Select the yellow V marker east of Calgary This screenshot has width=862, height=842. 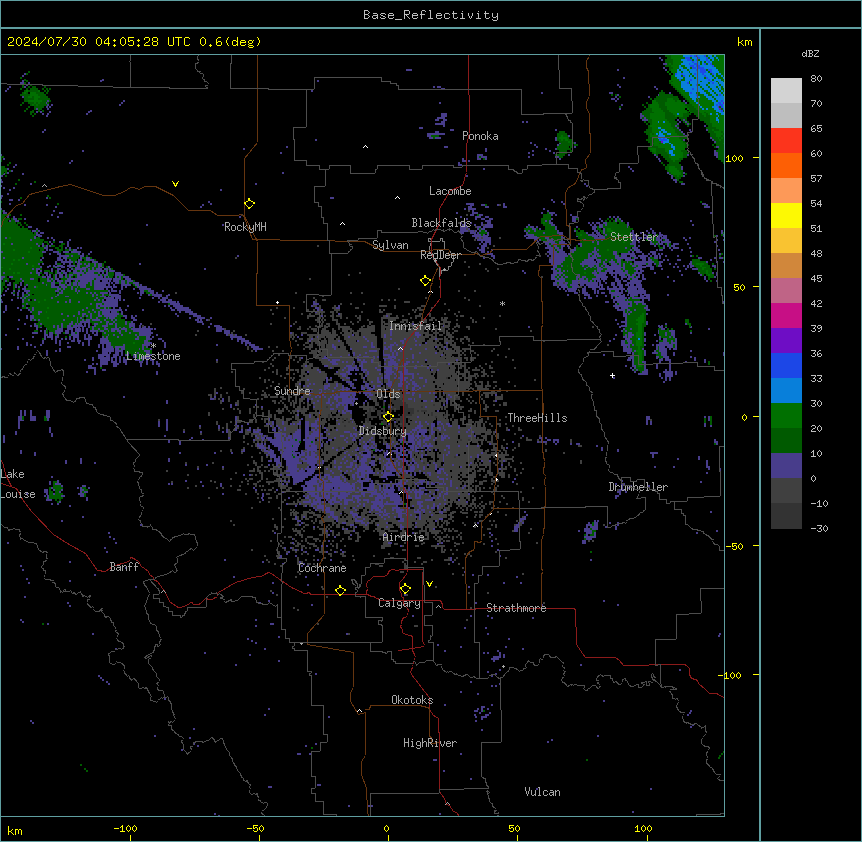pyautogui.click(x=429, y=584)
